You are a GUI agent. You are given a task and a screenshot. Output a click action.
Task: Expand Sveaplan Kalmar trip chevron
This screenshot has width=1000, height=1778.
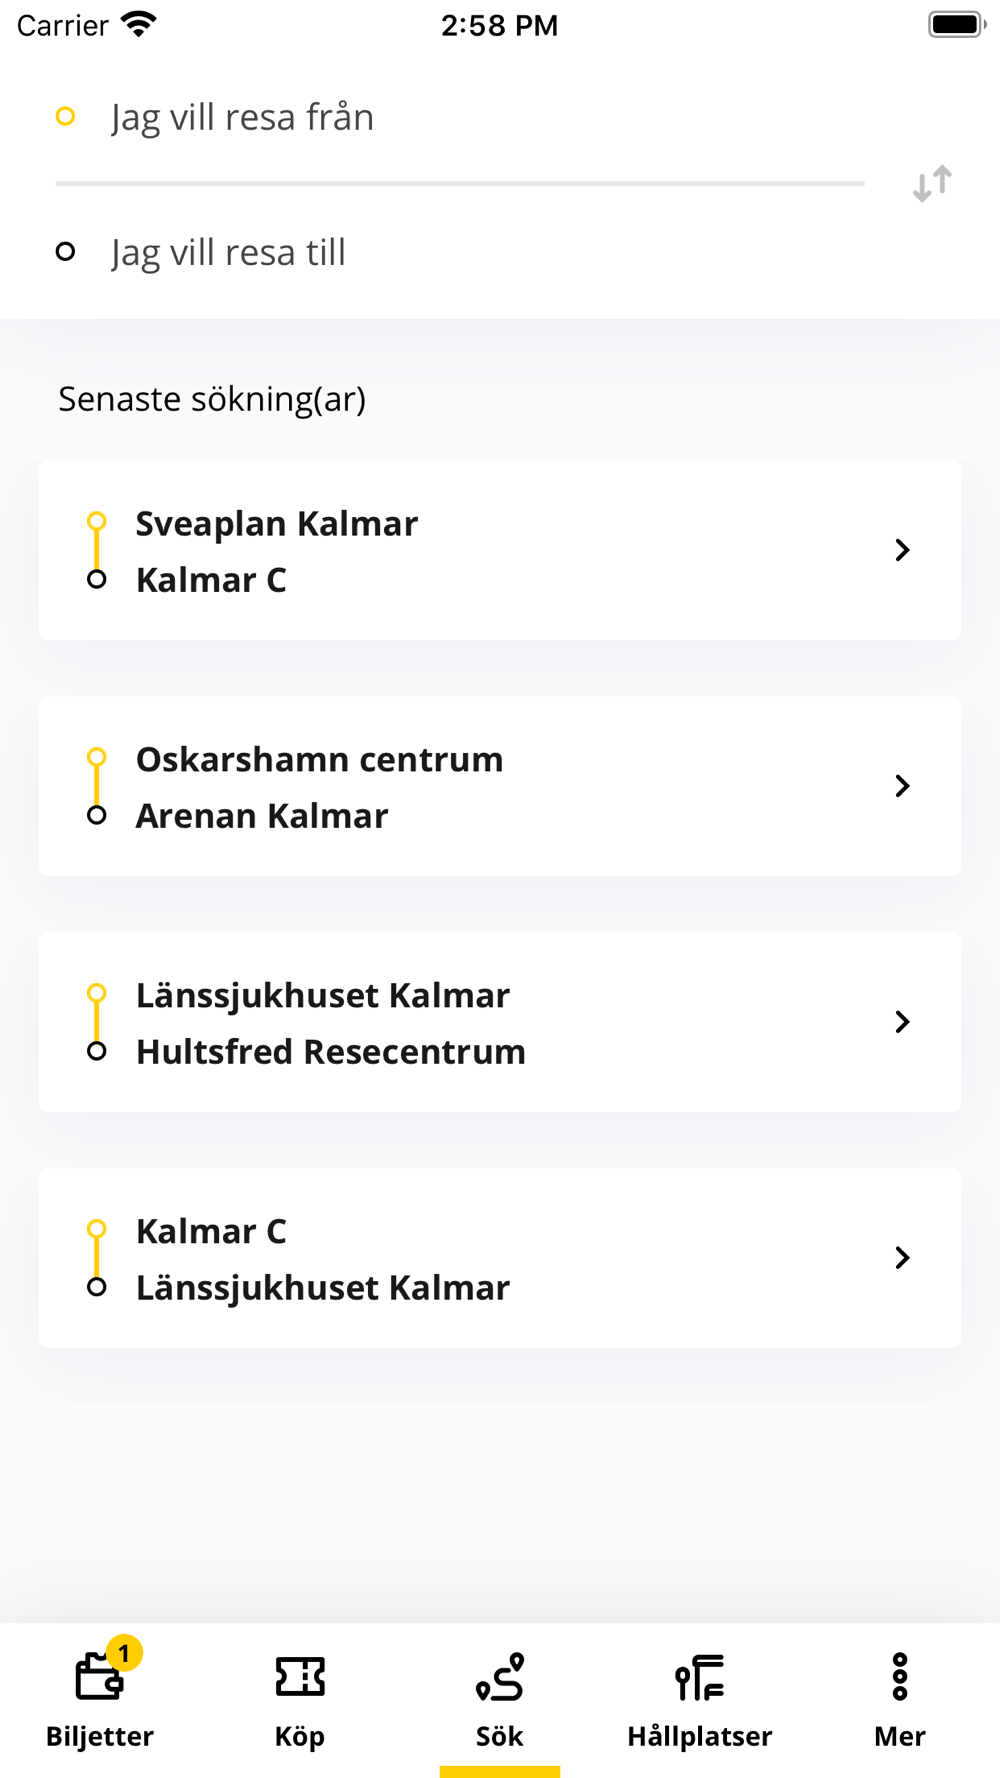point(902,550)
